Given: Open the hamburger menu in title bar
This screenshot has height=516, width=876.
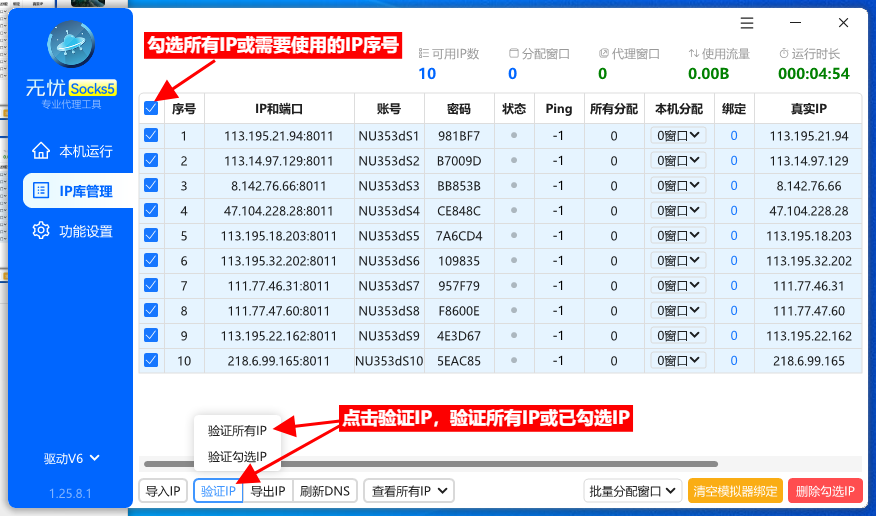Looking at the screenshot, I should (x=747, y=23).
